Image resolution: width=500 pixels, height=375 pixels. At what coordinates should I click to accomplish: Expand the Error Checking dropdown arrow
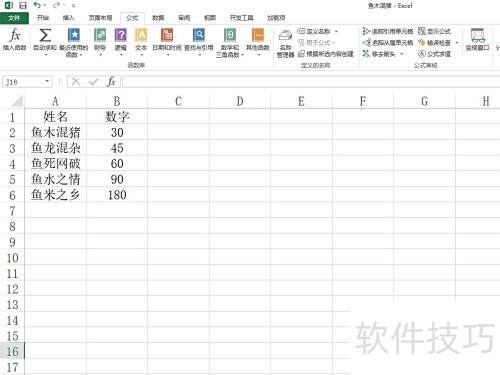457,43
